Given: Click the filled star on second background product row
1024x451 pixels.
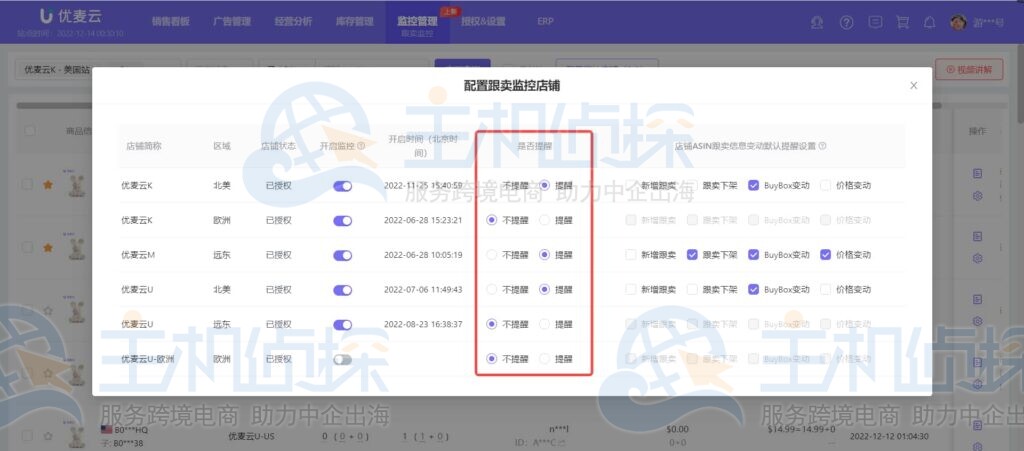Looking at the screenshot, I should tap(48, 247).
